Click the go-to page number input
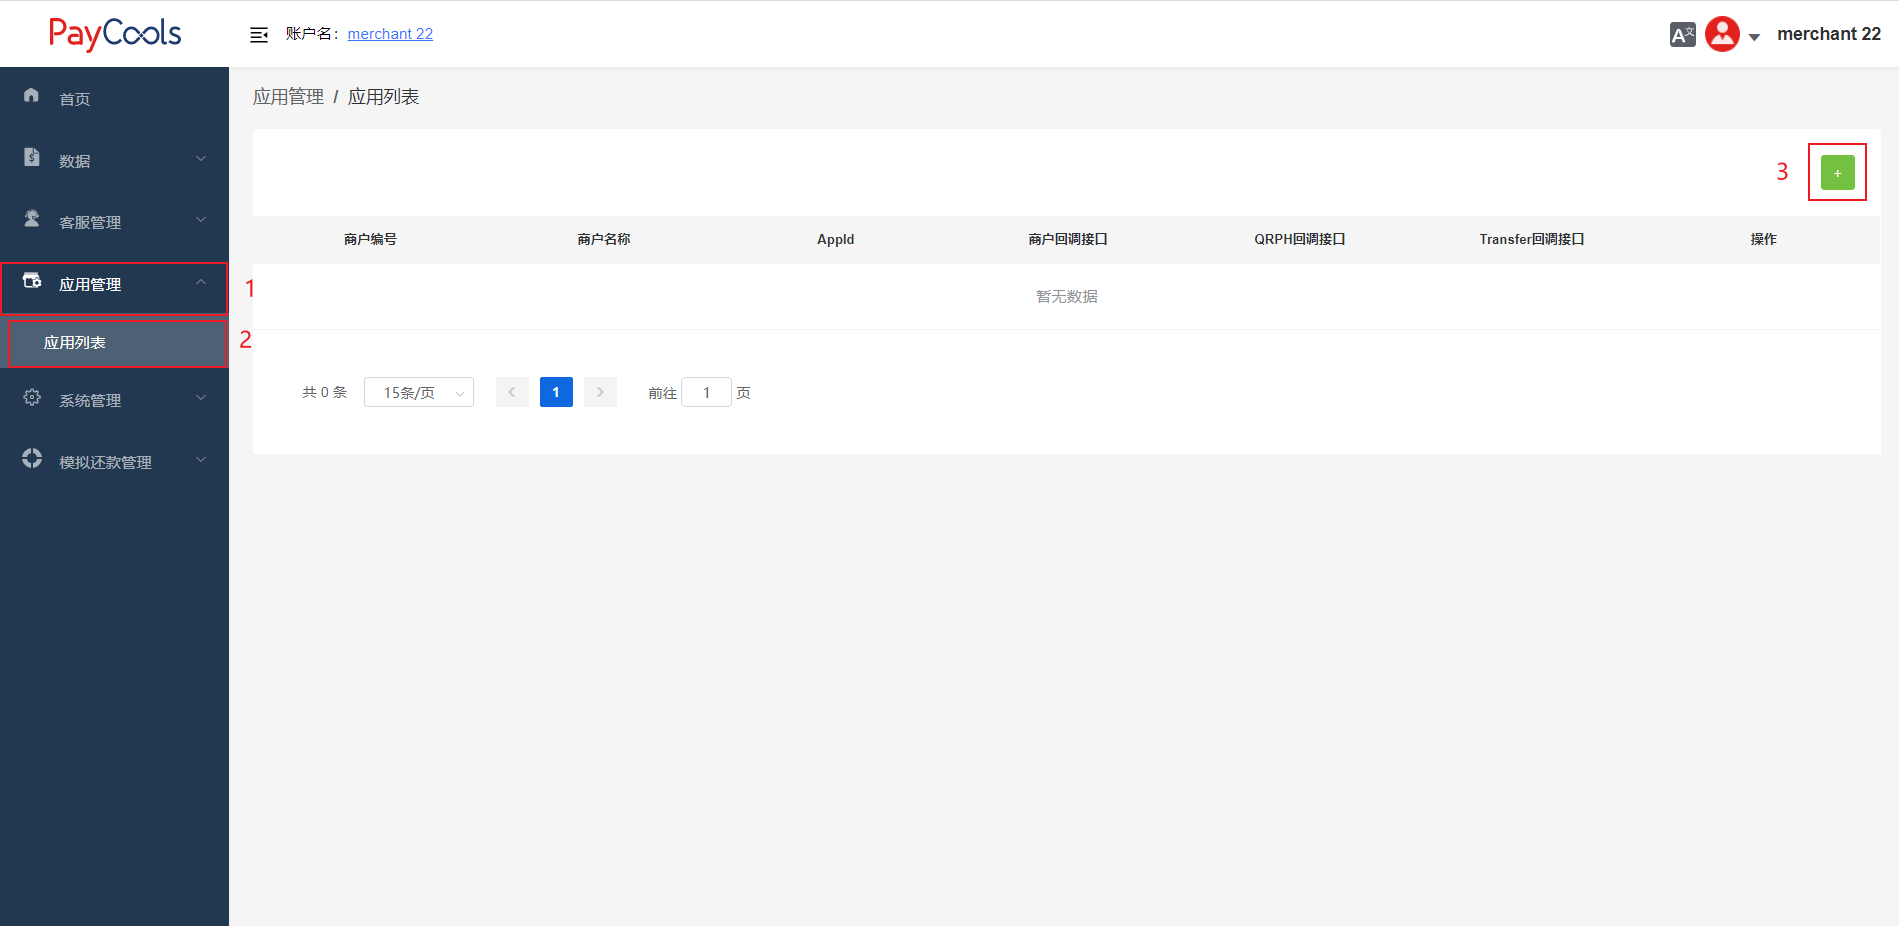 click(x=706, y=393)
